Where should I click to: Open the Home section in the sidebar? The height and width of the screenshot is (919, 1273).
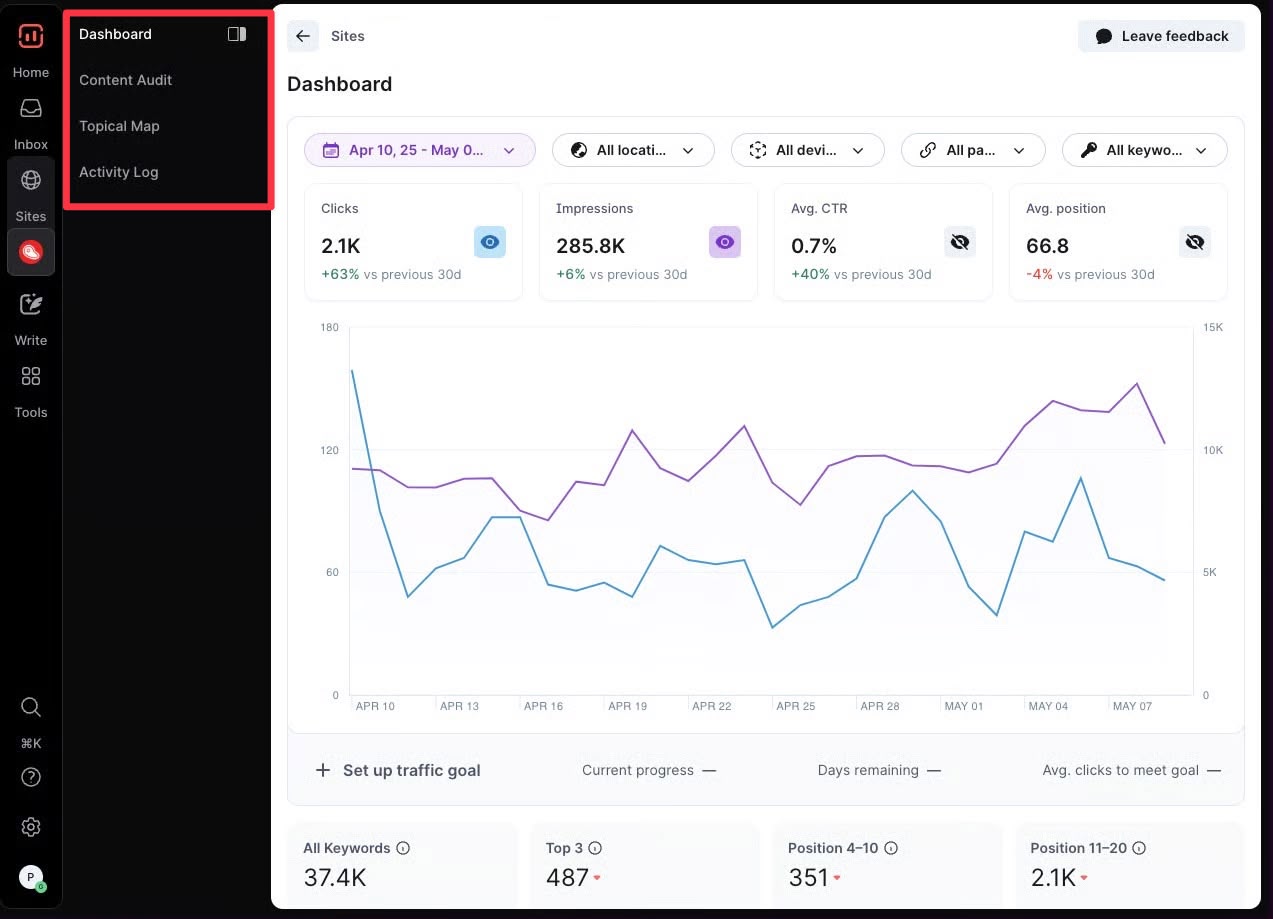30,45
